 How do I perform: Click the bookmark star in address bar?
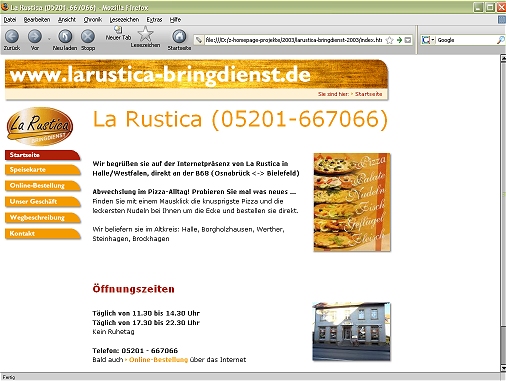click(x=389, y=40)
